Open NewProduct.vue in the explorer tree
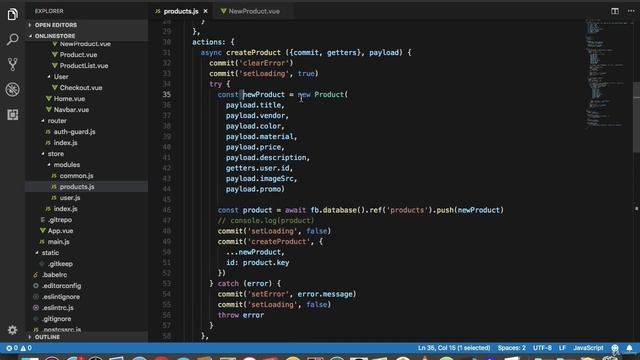The width and height of the screenshot is (640, 360). (x=85, y=44)
